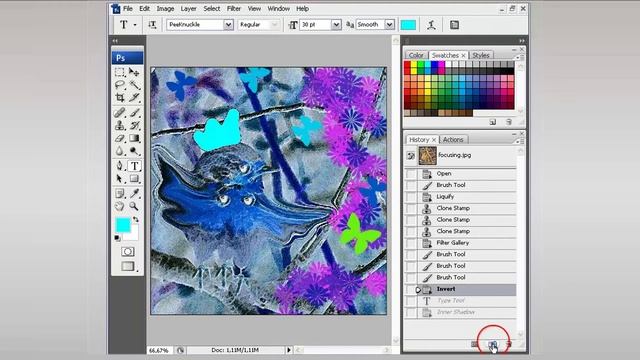Screen dimensions: 640x360
Task: Select the Rectangular Marquee tool
Action: pos(120,72)
